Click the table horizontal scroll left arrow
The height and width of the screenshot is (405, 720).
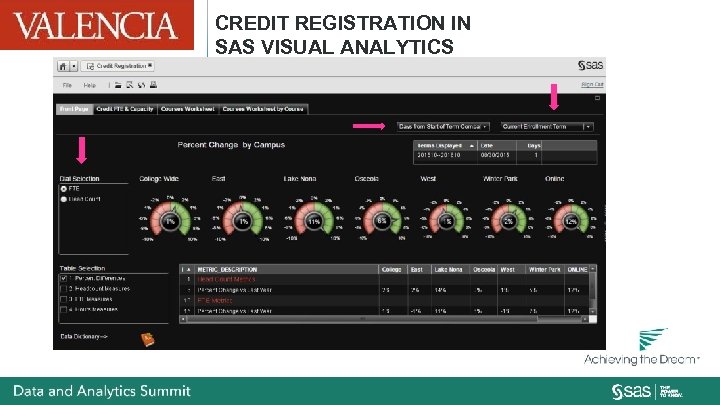183,319
